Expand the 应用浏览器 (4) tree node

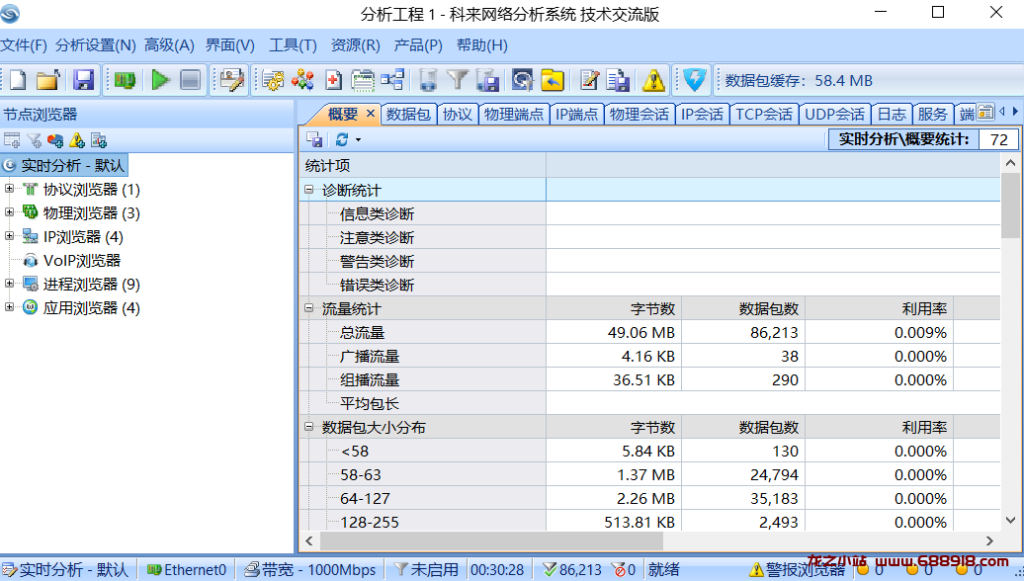tap(9, 307)
